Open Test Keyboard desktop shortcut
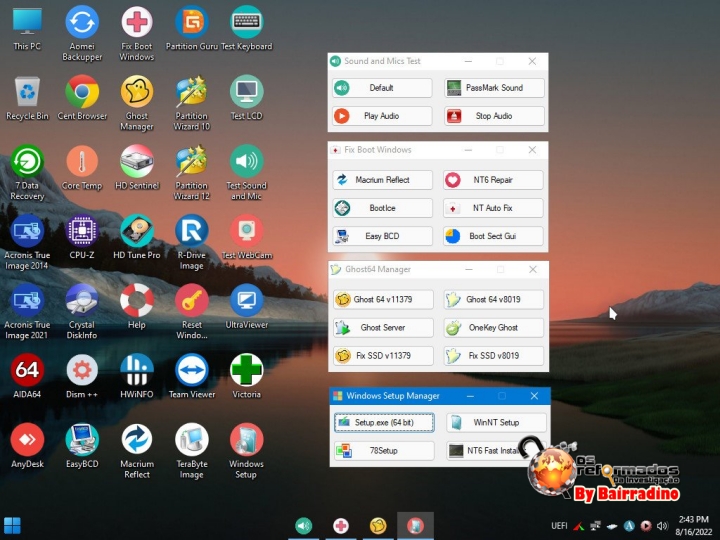720x540 pixels. (247, 28)
